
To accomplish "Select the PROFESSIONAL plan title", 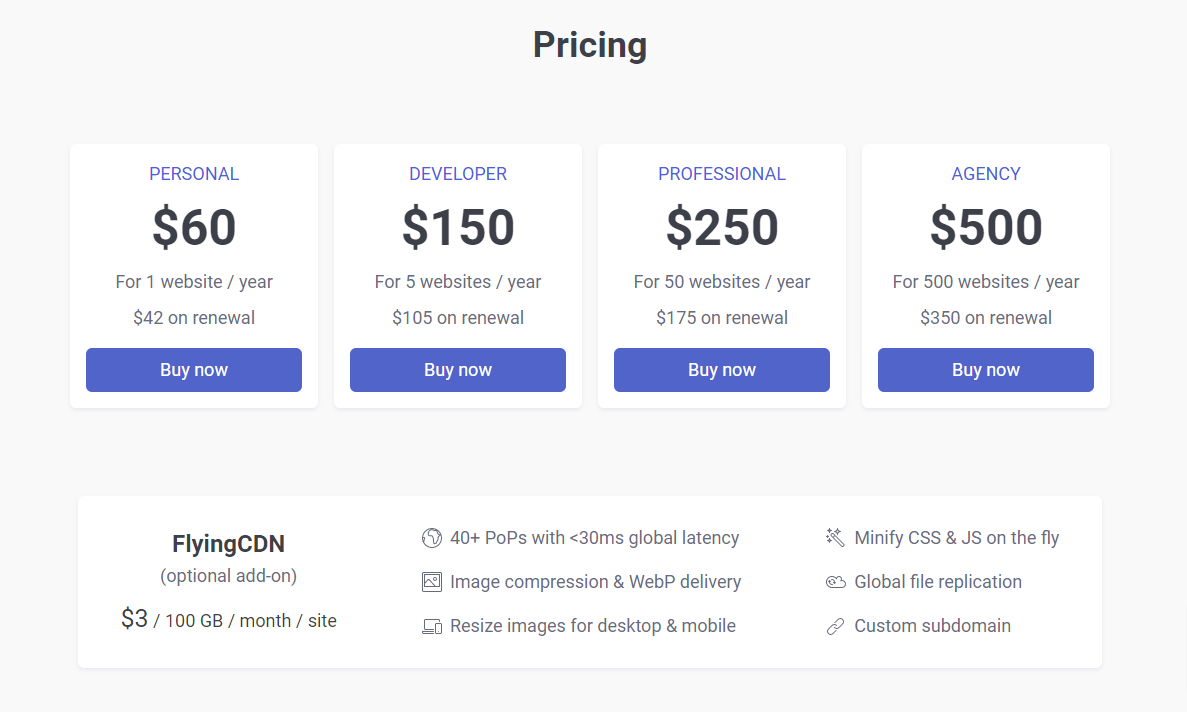I will pyautogui.click(x=722, y=174).
